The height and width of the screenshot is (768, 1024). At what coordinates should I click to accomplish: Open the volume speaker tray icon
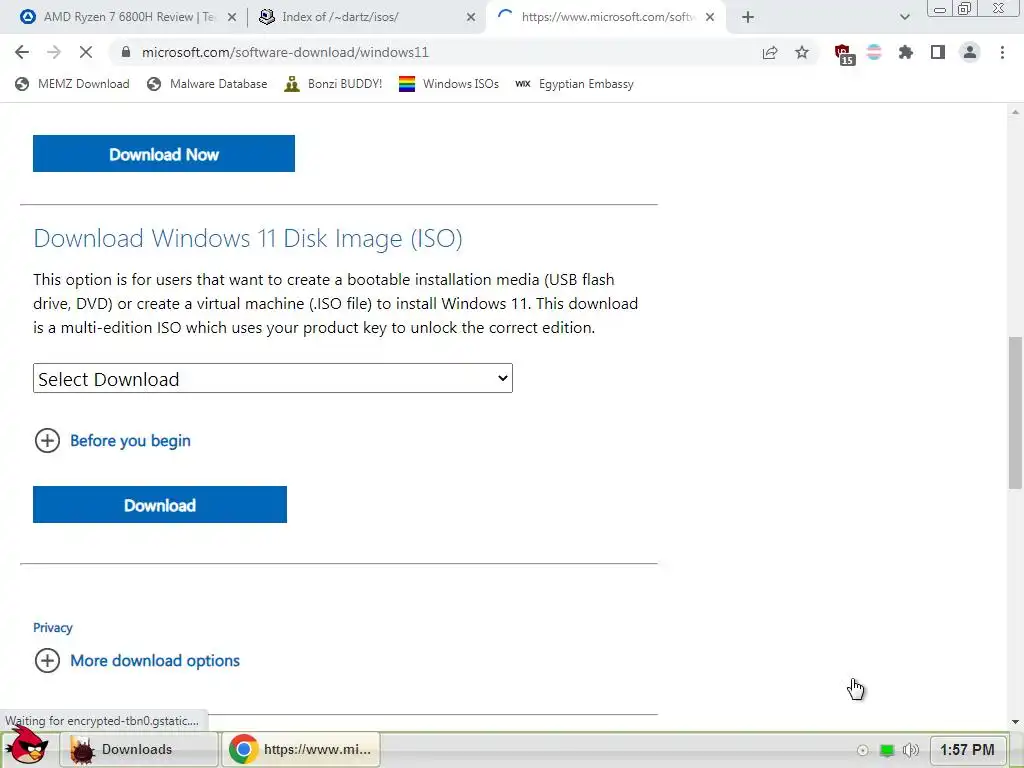tap(910, 750)
